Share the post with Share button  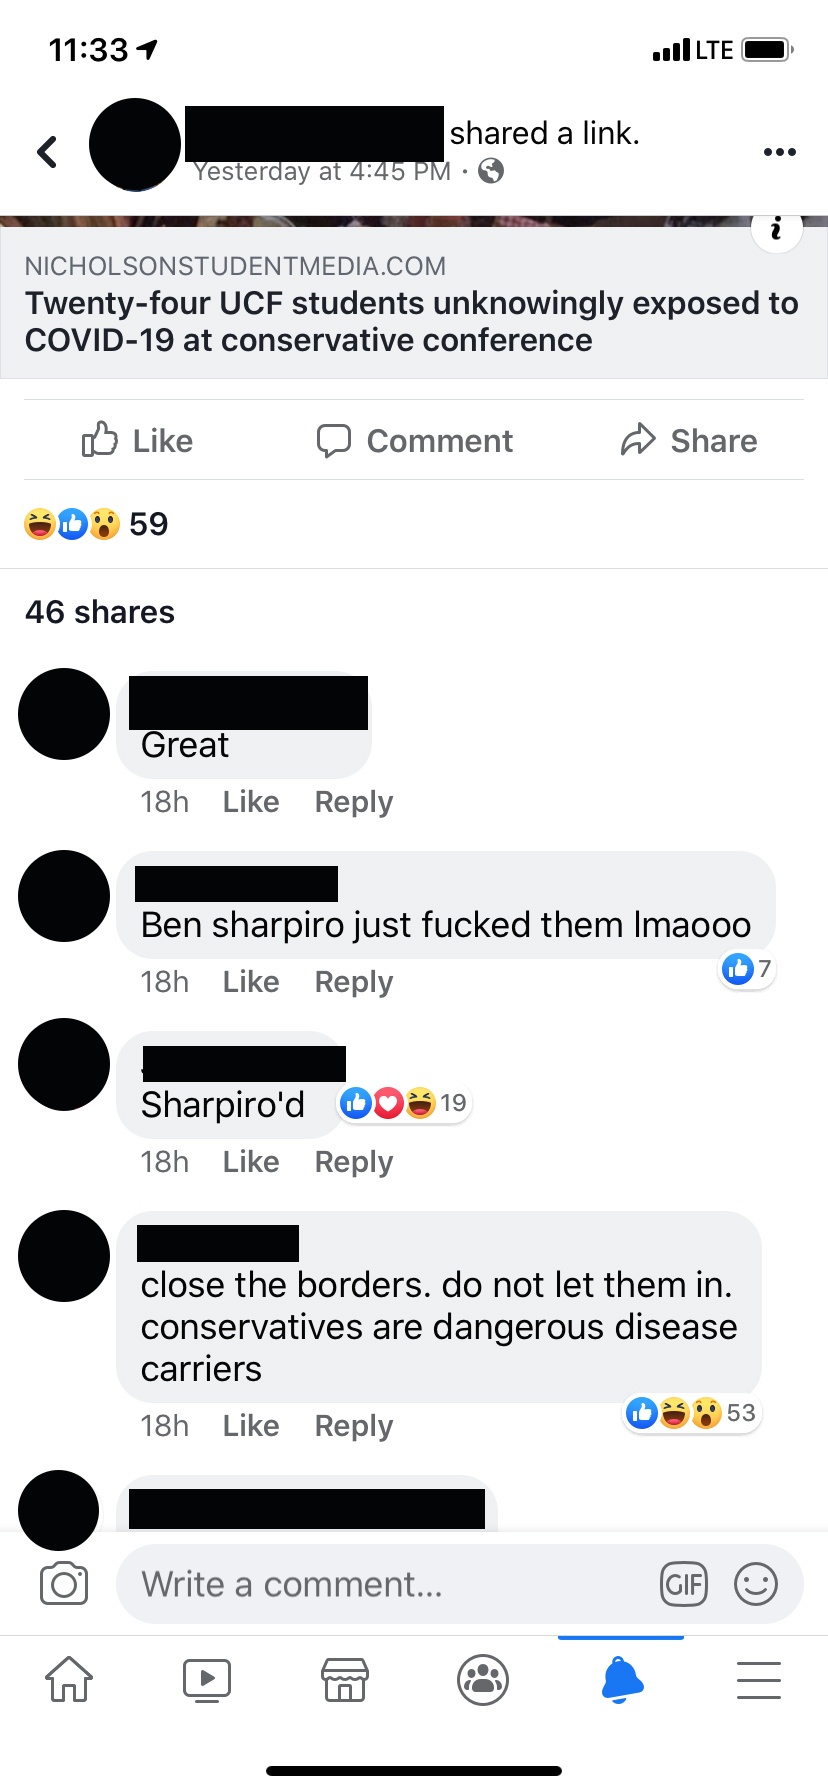click(689, 440)
